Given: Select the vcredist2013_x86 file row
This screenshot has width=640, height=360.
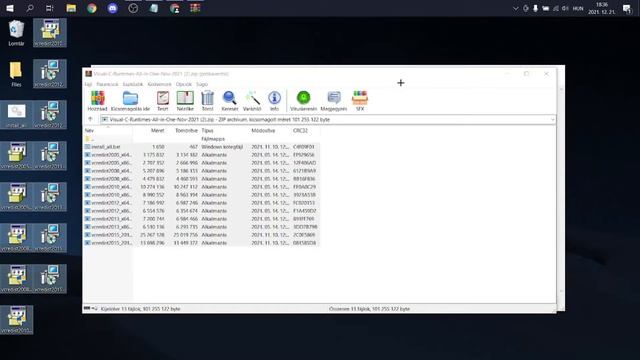Looking at the screenshot, I should 202,227.
